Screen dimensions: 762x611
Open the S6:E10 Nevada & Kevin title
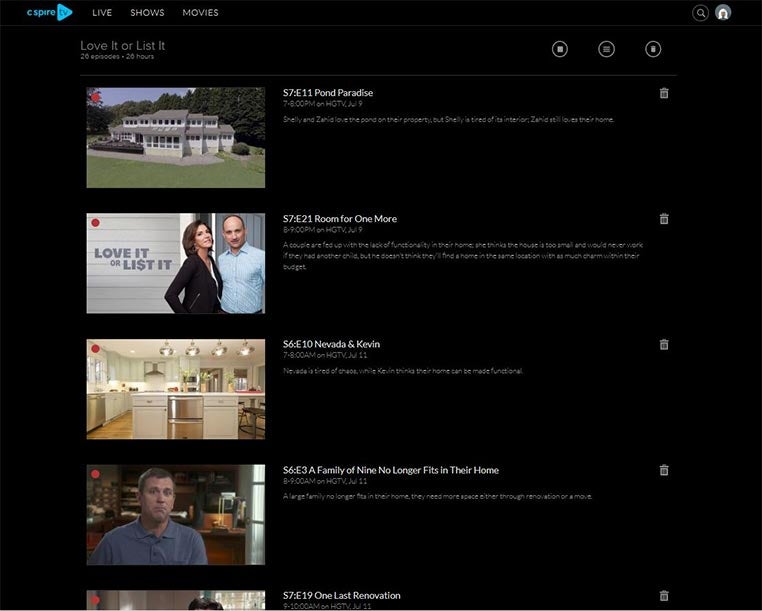click(331, 344)
